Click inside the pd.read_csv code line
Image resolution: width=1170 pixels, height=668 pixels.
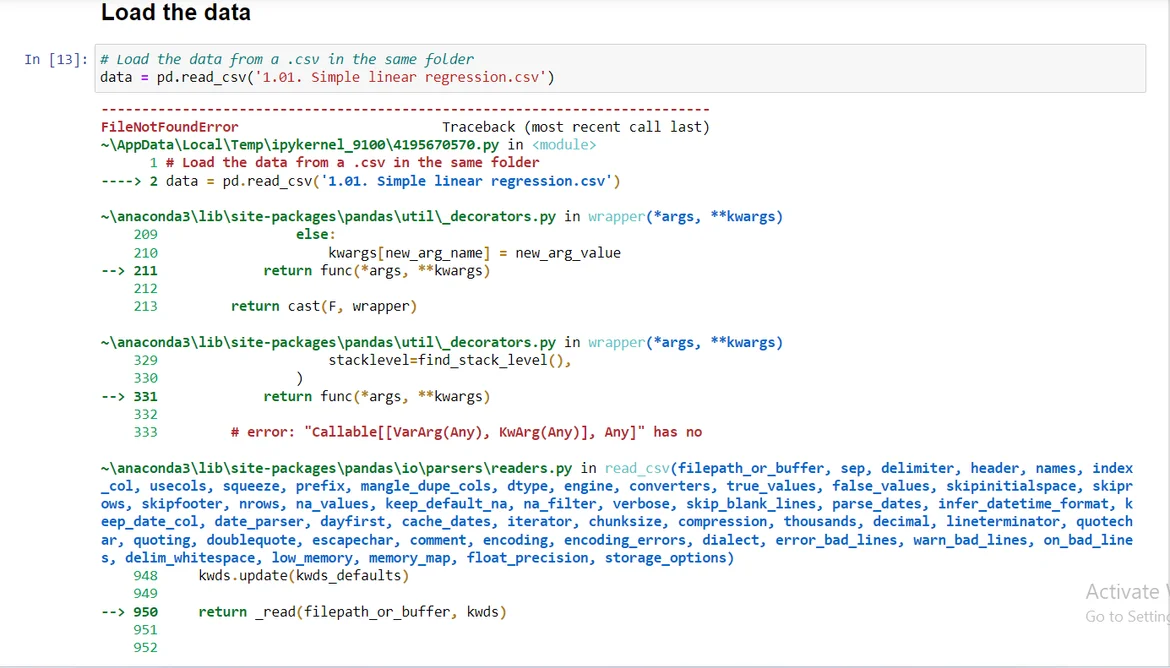[327, 77]
